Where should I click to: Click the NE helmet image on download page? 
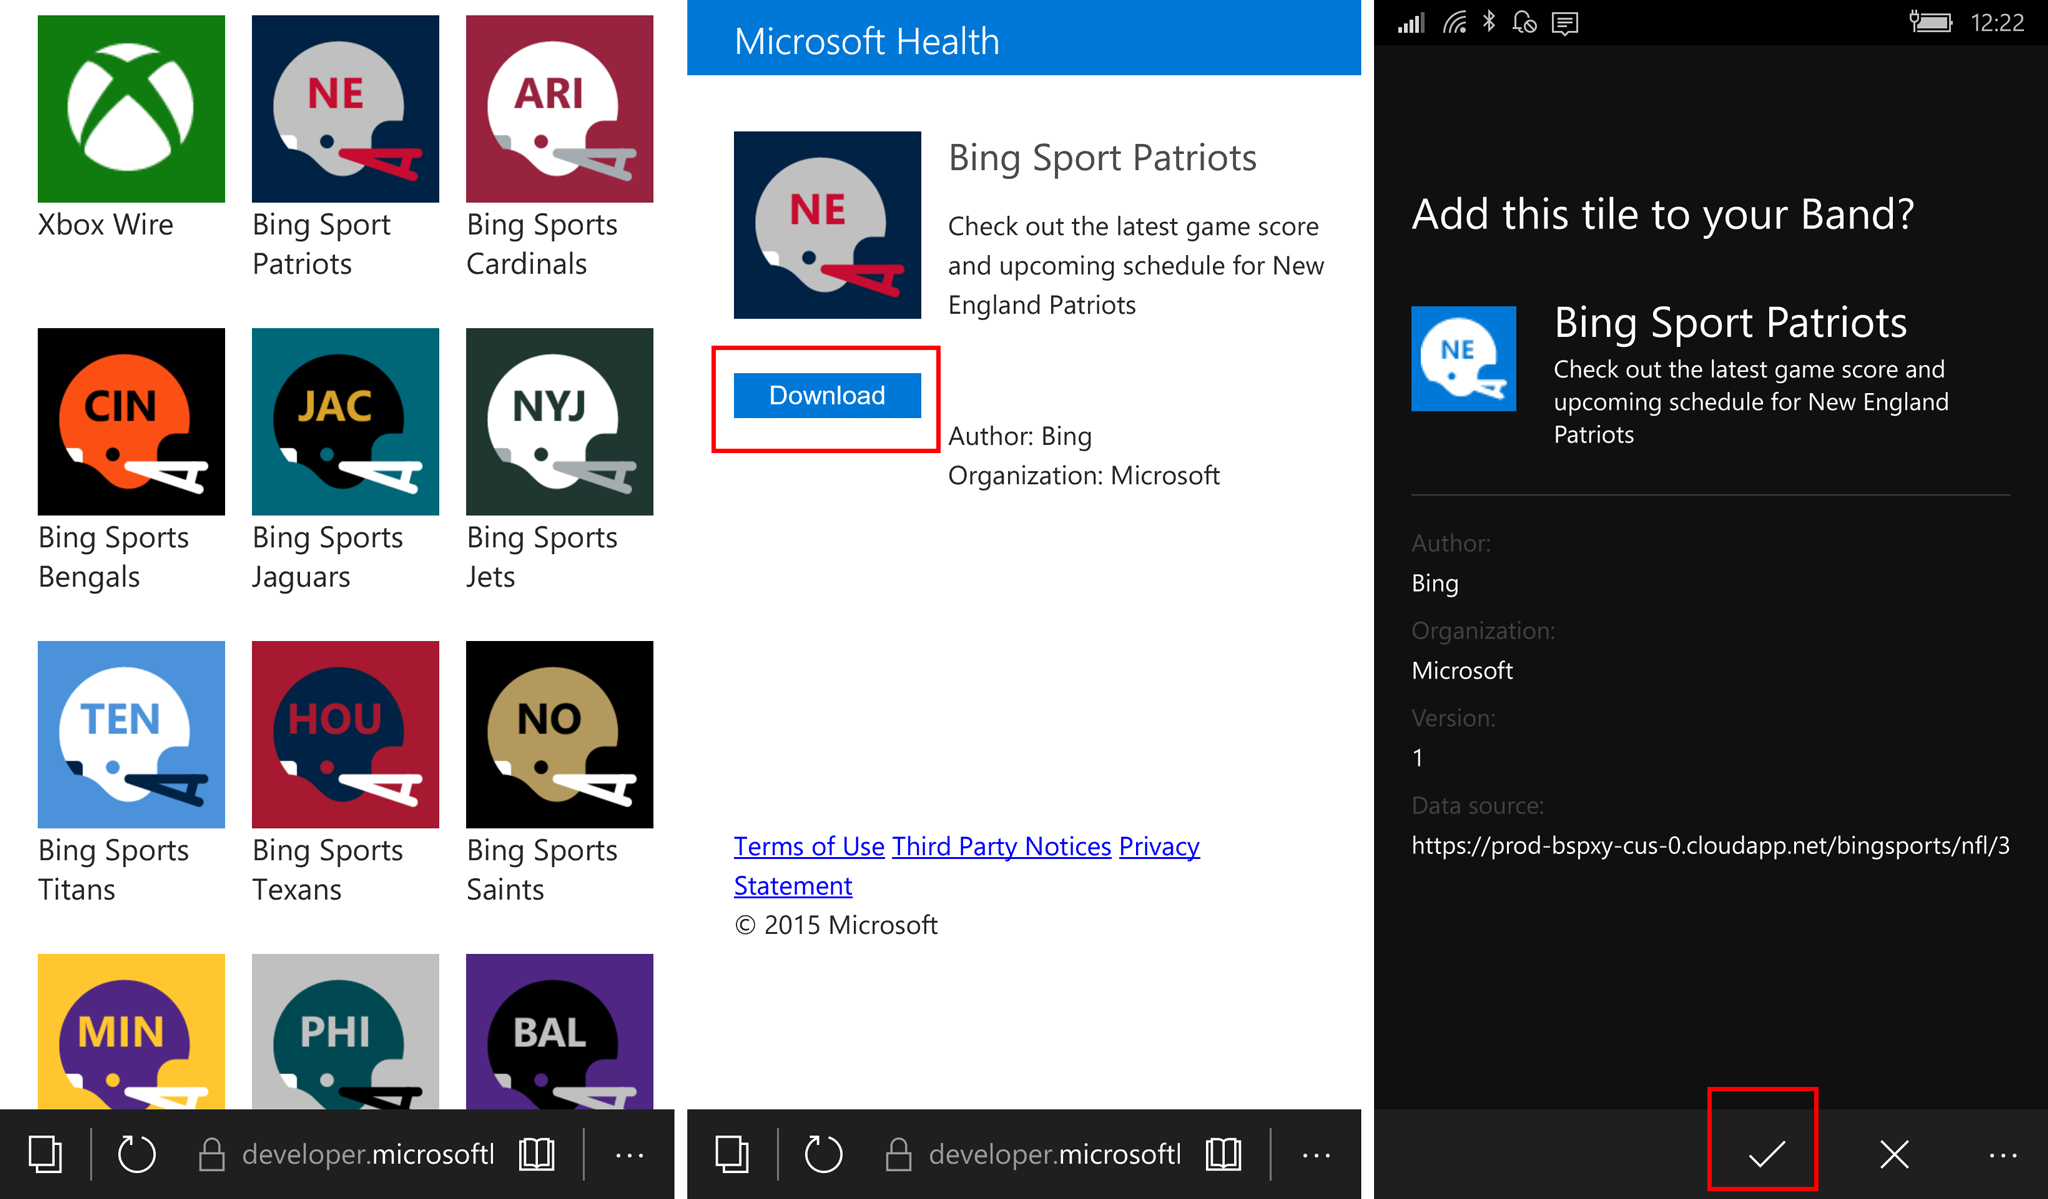[827, 225]
